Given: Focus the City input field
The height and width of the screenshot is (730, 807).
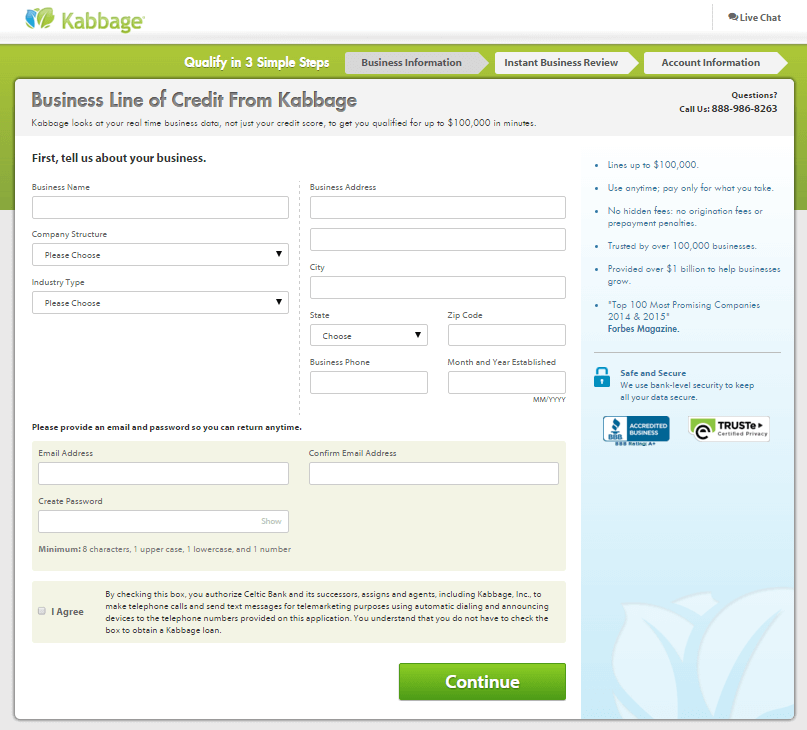Looking at the screenshot, I should (x=437, y=287).
